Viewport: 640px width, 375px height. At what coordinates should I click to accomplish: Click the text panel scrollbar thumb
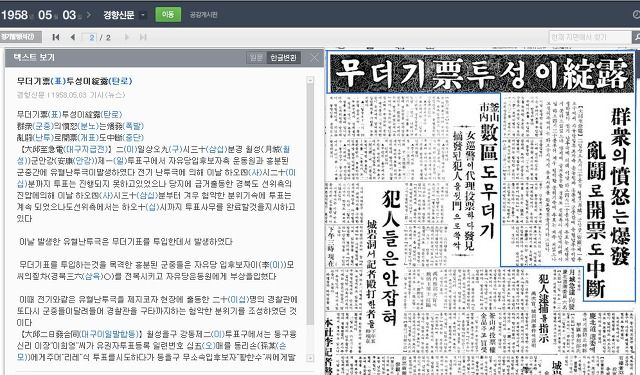coord(310,204)
